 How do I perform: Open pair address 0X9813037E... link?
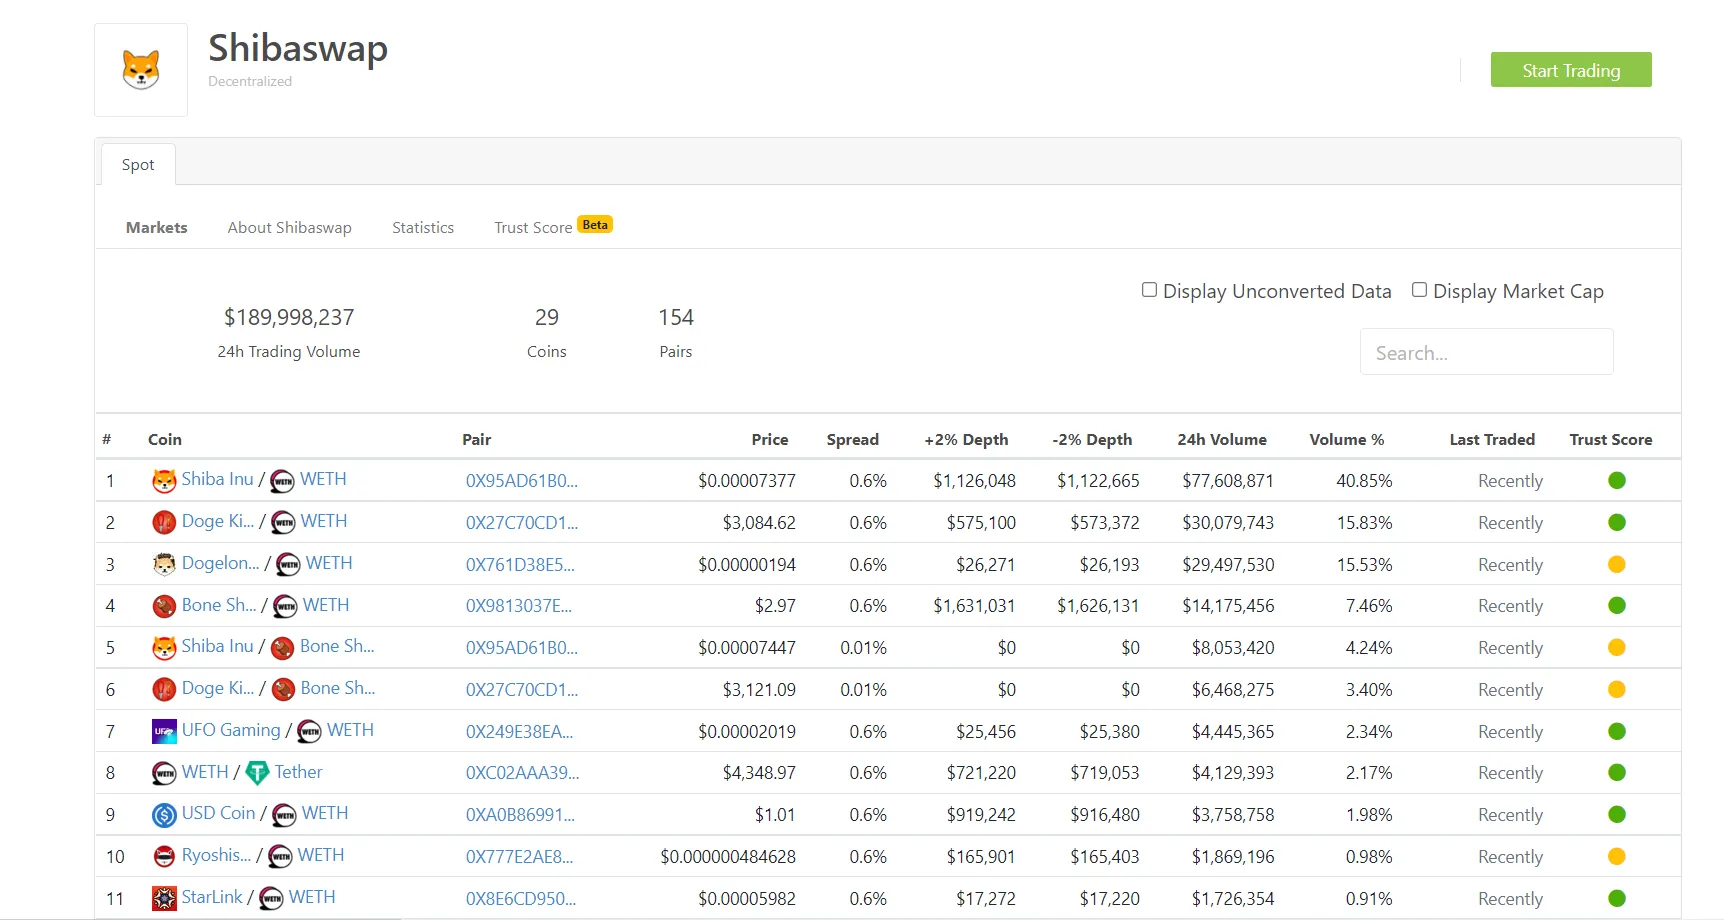[x=519, y=606]
